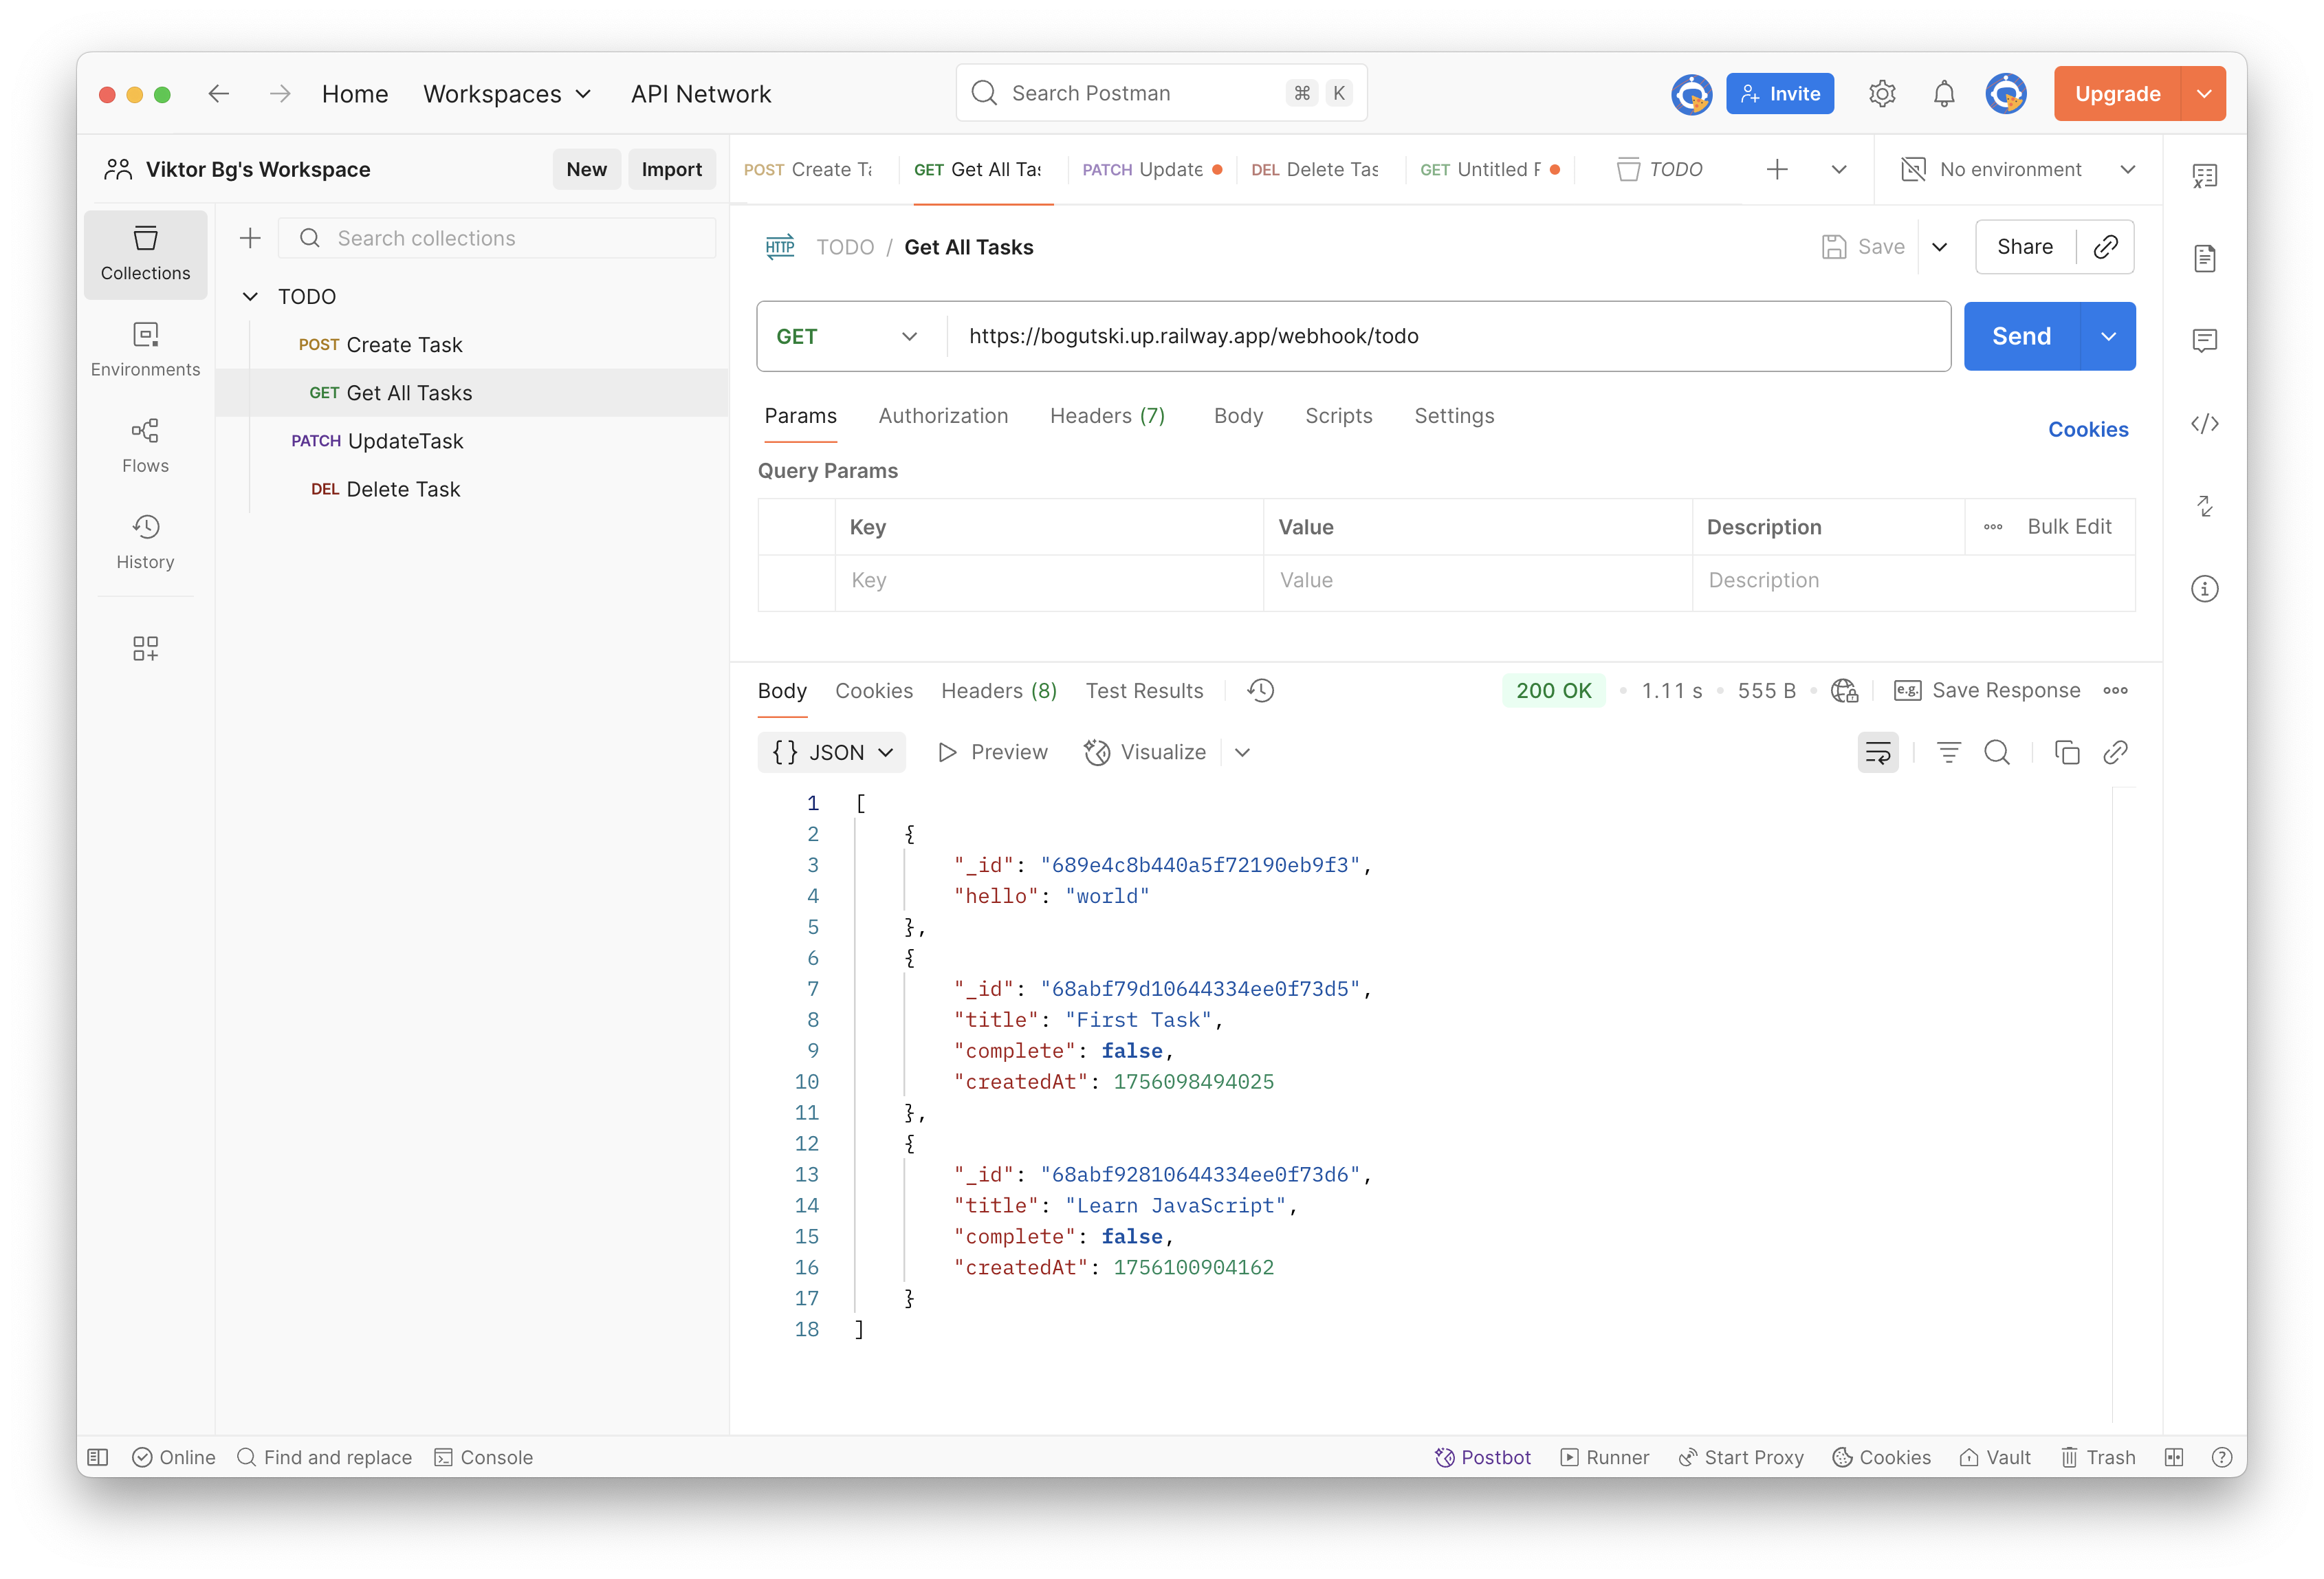Viewport: 2324px width, 1579px height.
Task: Toggle the sidebar visibility in status bar
Action: pos(98,1457)
